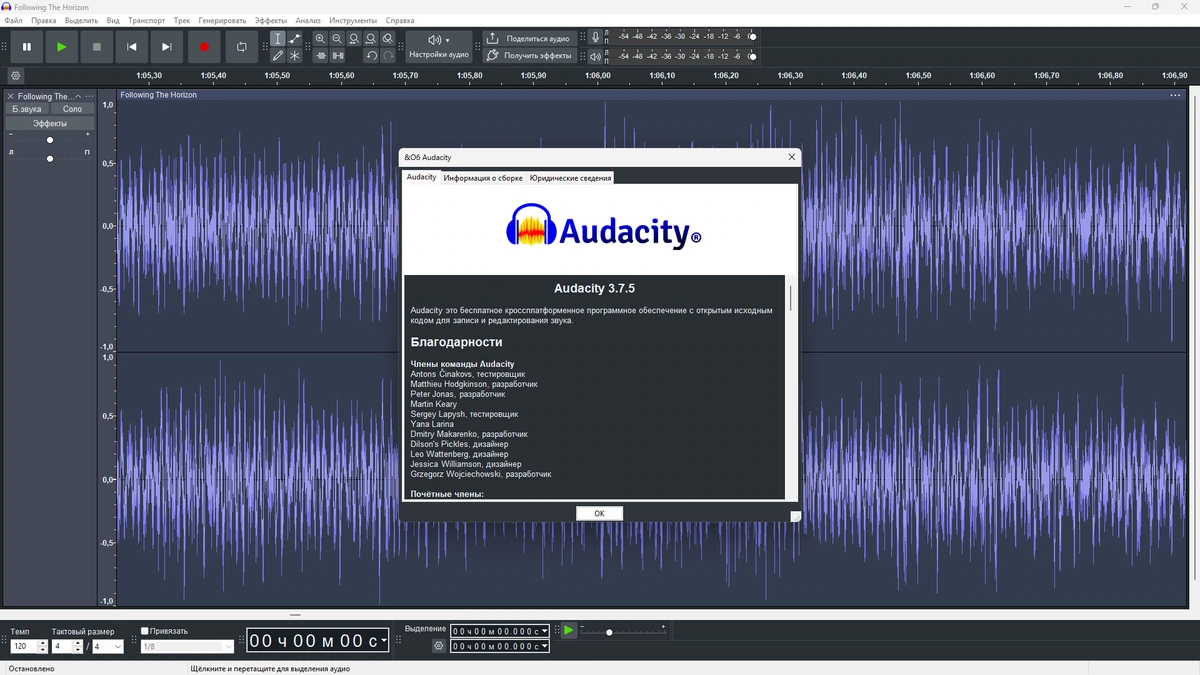Click the Undo arrow icon
This screenshot has height=675, width=1200.
[371, 56]
